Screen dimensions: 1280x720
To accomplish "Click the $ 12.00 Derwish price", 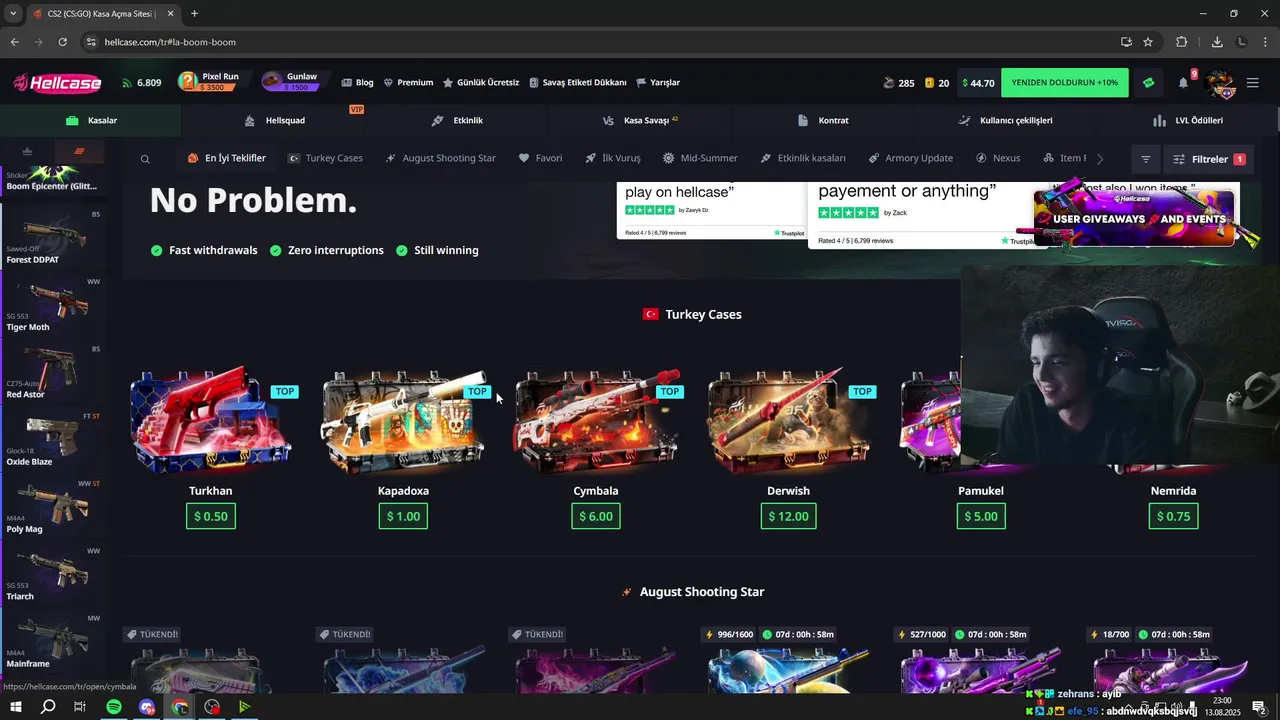I will point(788,516).
